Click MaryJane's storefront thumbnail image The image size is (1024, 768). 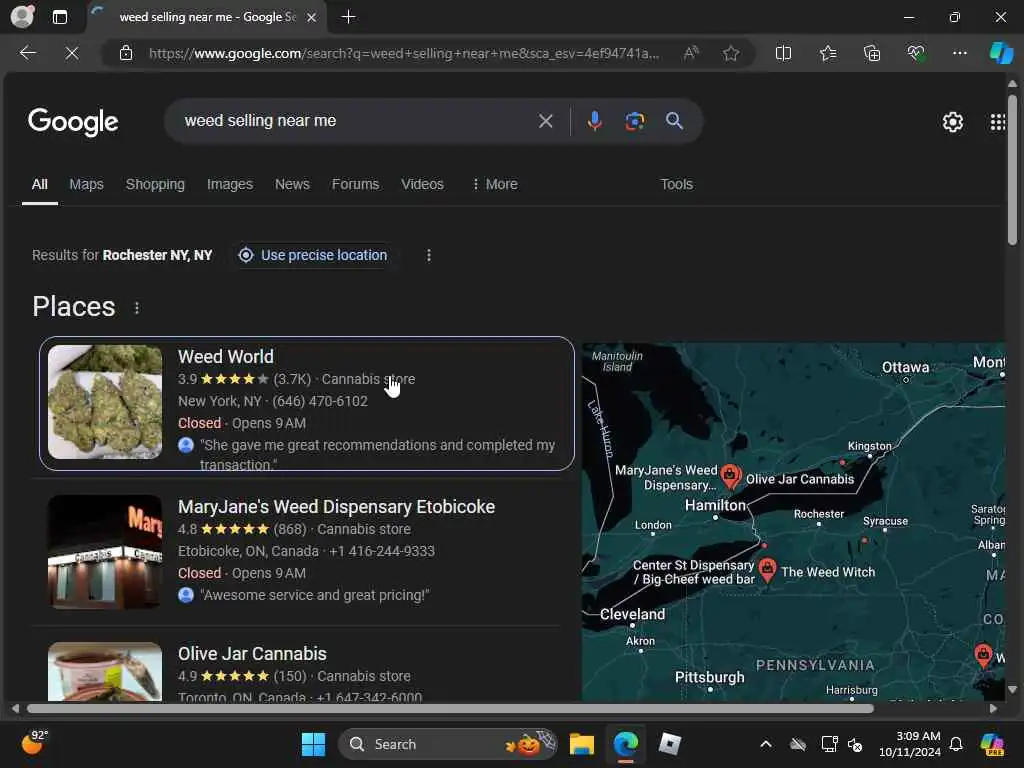(x=105, y=552)
